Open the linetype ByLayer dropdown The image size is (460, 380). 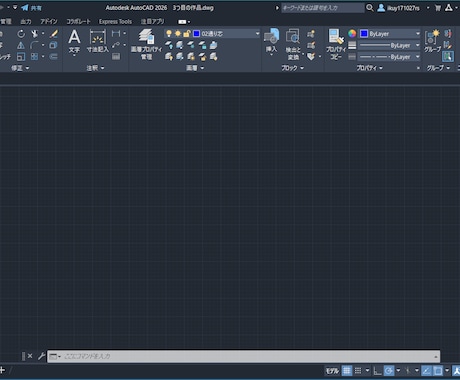pyautogui.click(x=417, y=57)
